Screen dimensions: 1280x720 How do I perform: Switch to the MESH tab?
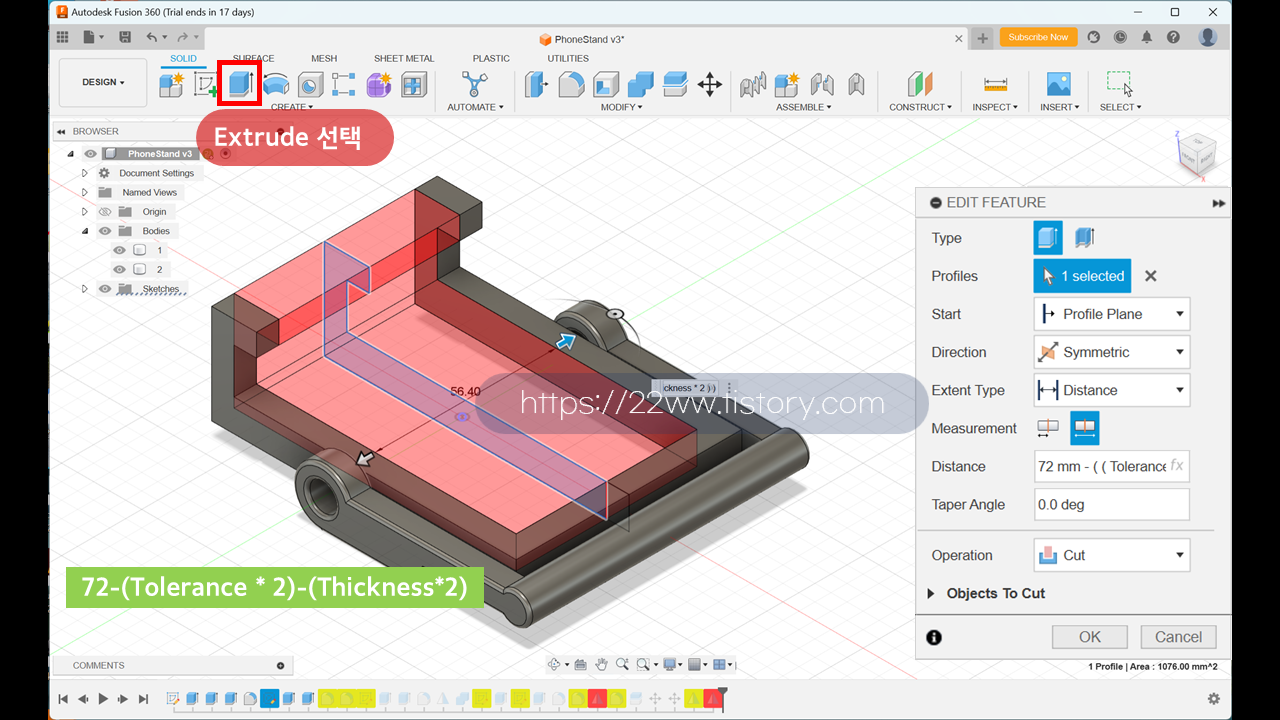pyautogui.click(x=324, y=58)
